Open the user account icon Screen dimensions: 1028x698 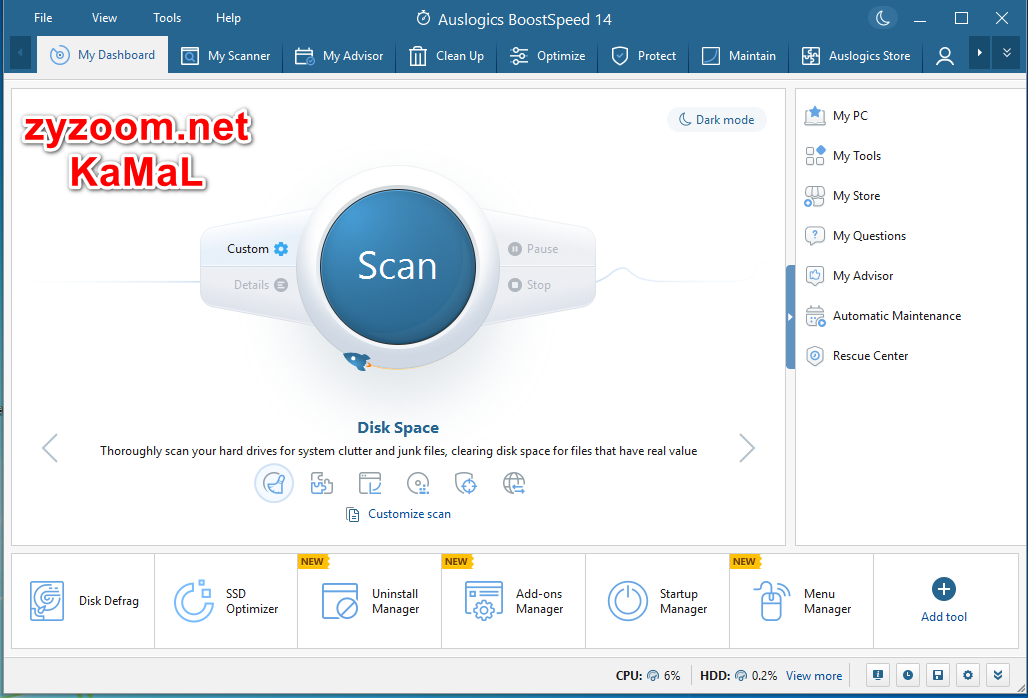(945, 56)
